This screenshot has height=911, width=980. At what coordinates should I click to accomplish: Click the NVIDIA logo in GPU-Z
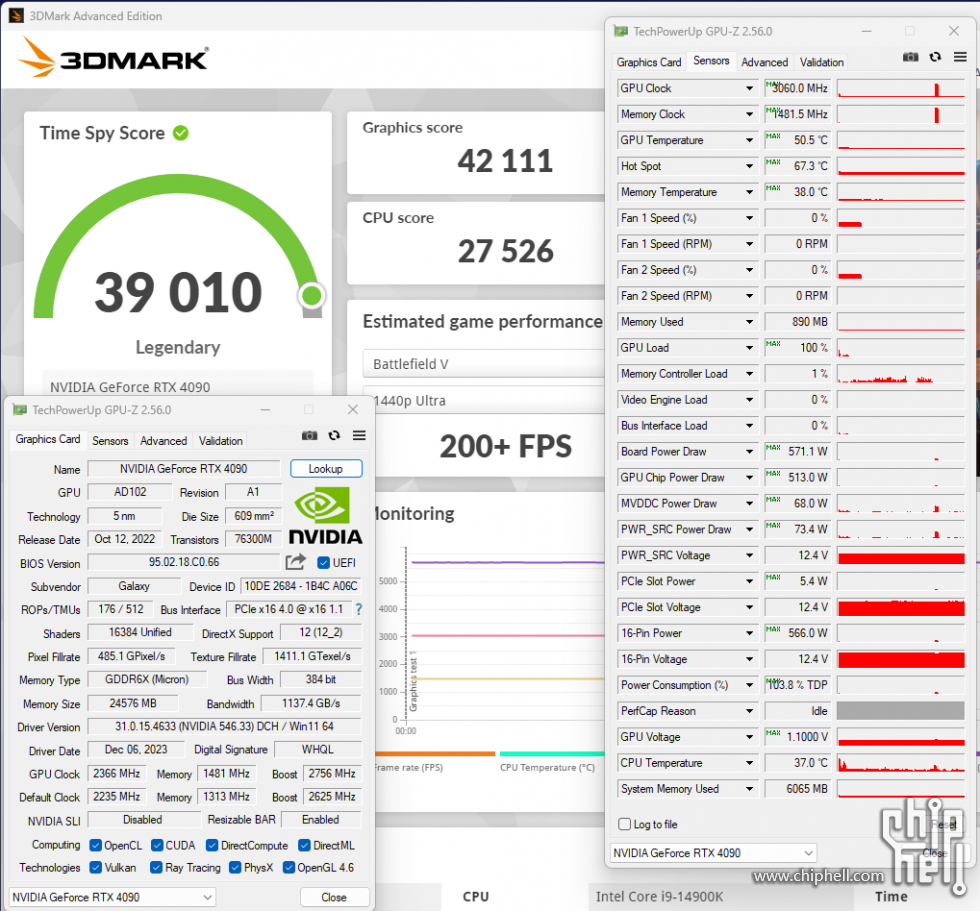coord(324,515)
